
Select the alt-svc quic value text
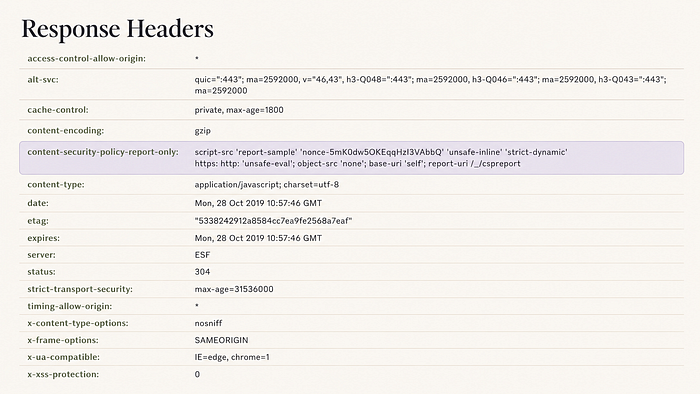(x=430, y=85)
